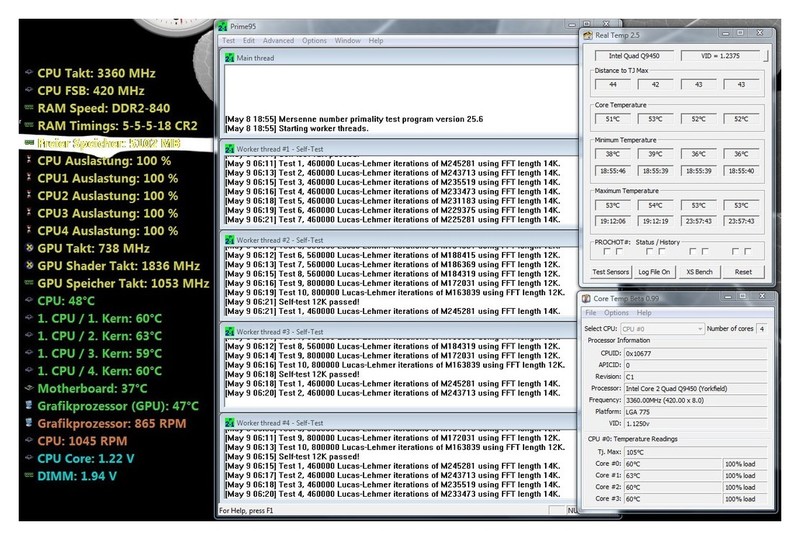The image size is (800, 540).
Task: Toggle third core's PROCHOT status checkbox
Action: (x=692, y=252)
